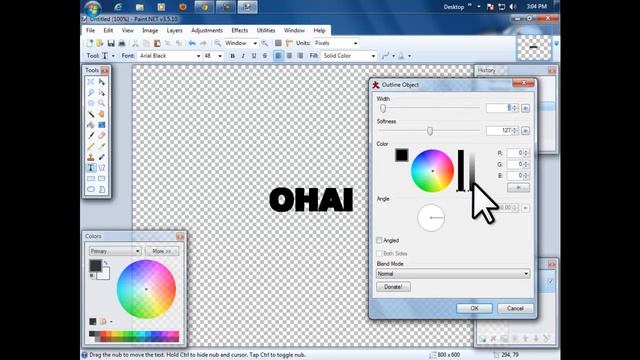This screenshot has height=360, width=640.
Task: Expand the Blend Mode dropdown showing Normal
Action: tap(453, 274)
